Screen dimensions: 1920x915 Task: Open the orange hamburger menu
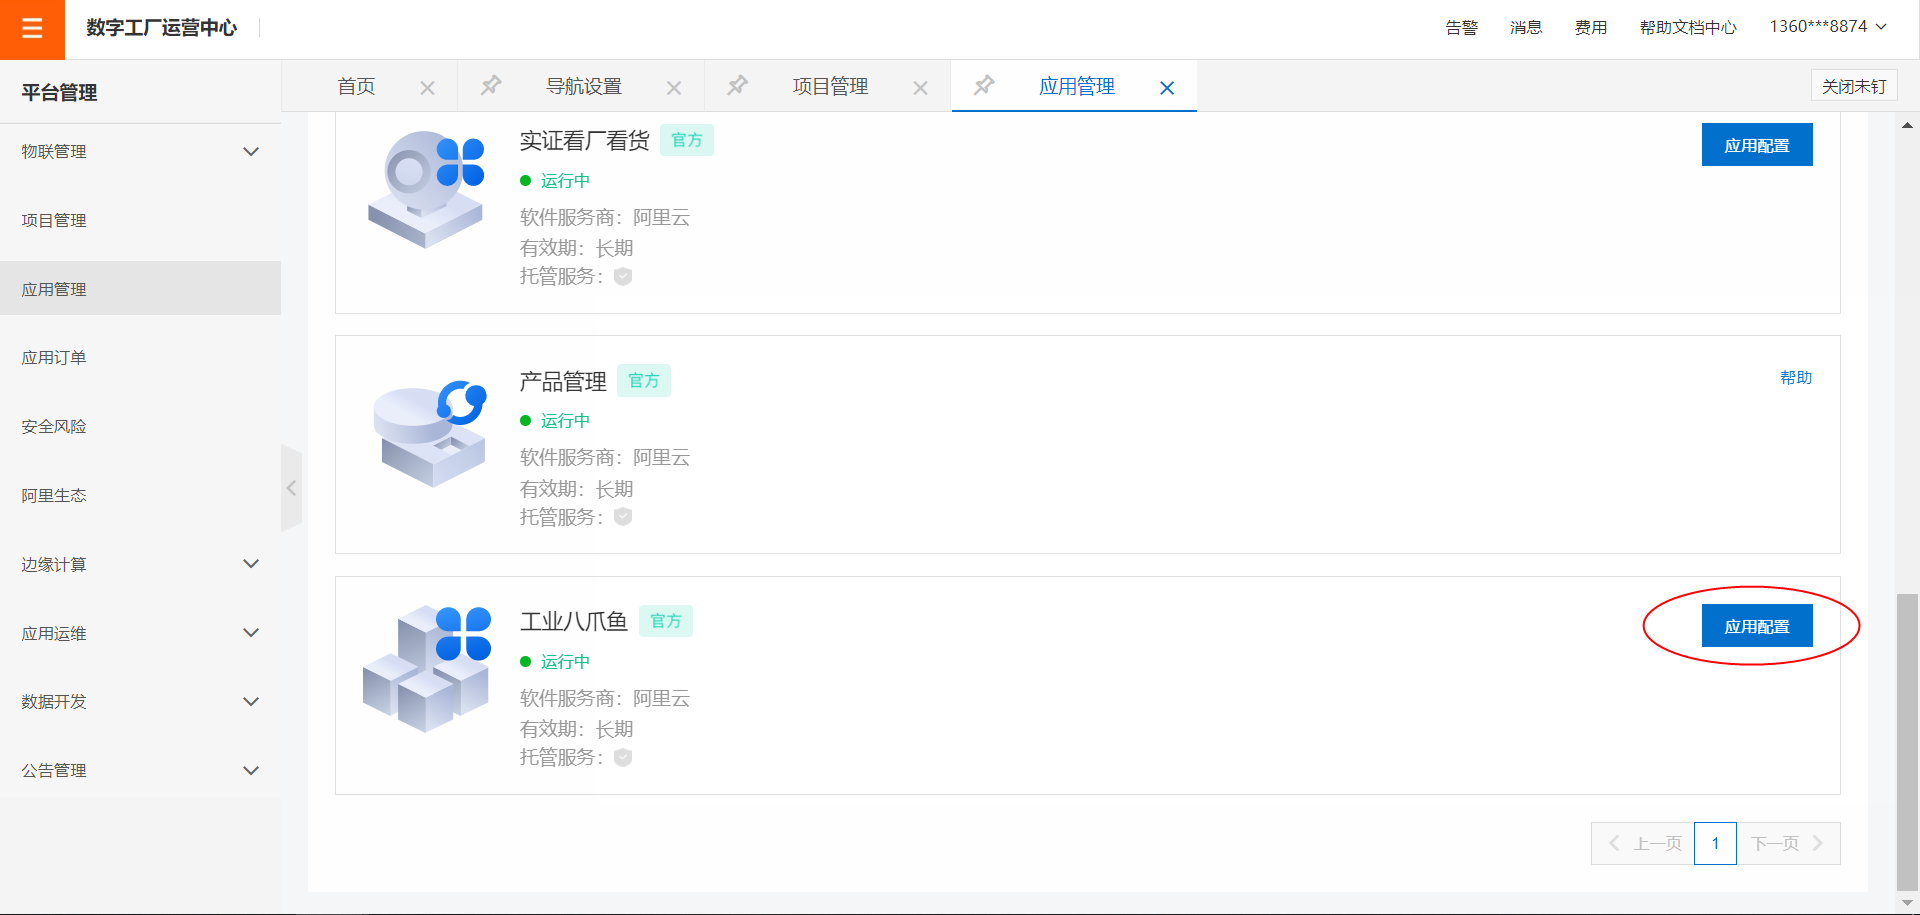32,29
